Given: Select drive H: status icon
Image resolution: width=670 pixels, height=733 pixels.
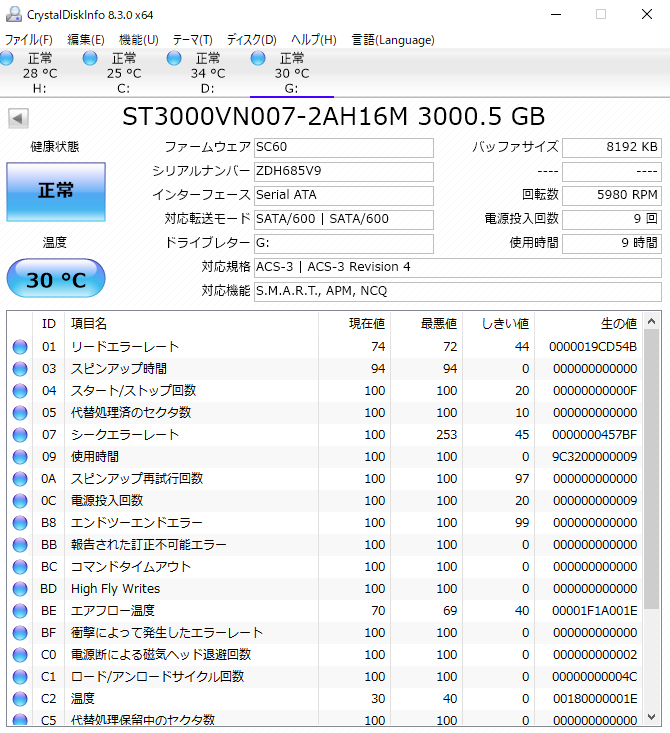Looking at the screenshot, I should pyautogui.click(x=7, y=60).
